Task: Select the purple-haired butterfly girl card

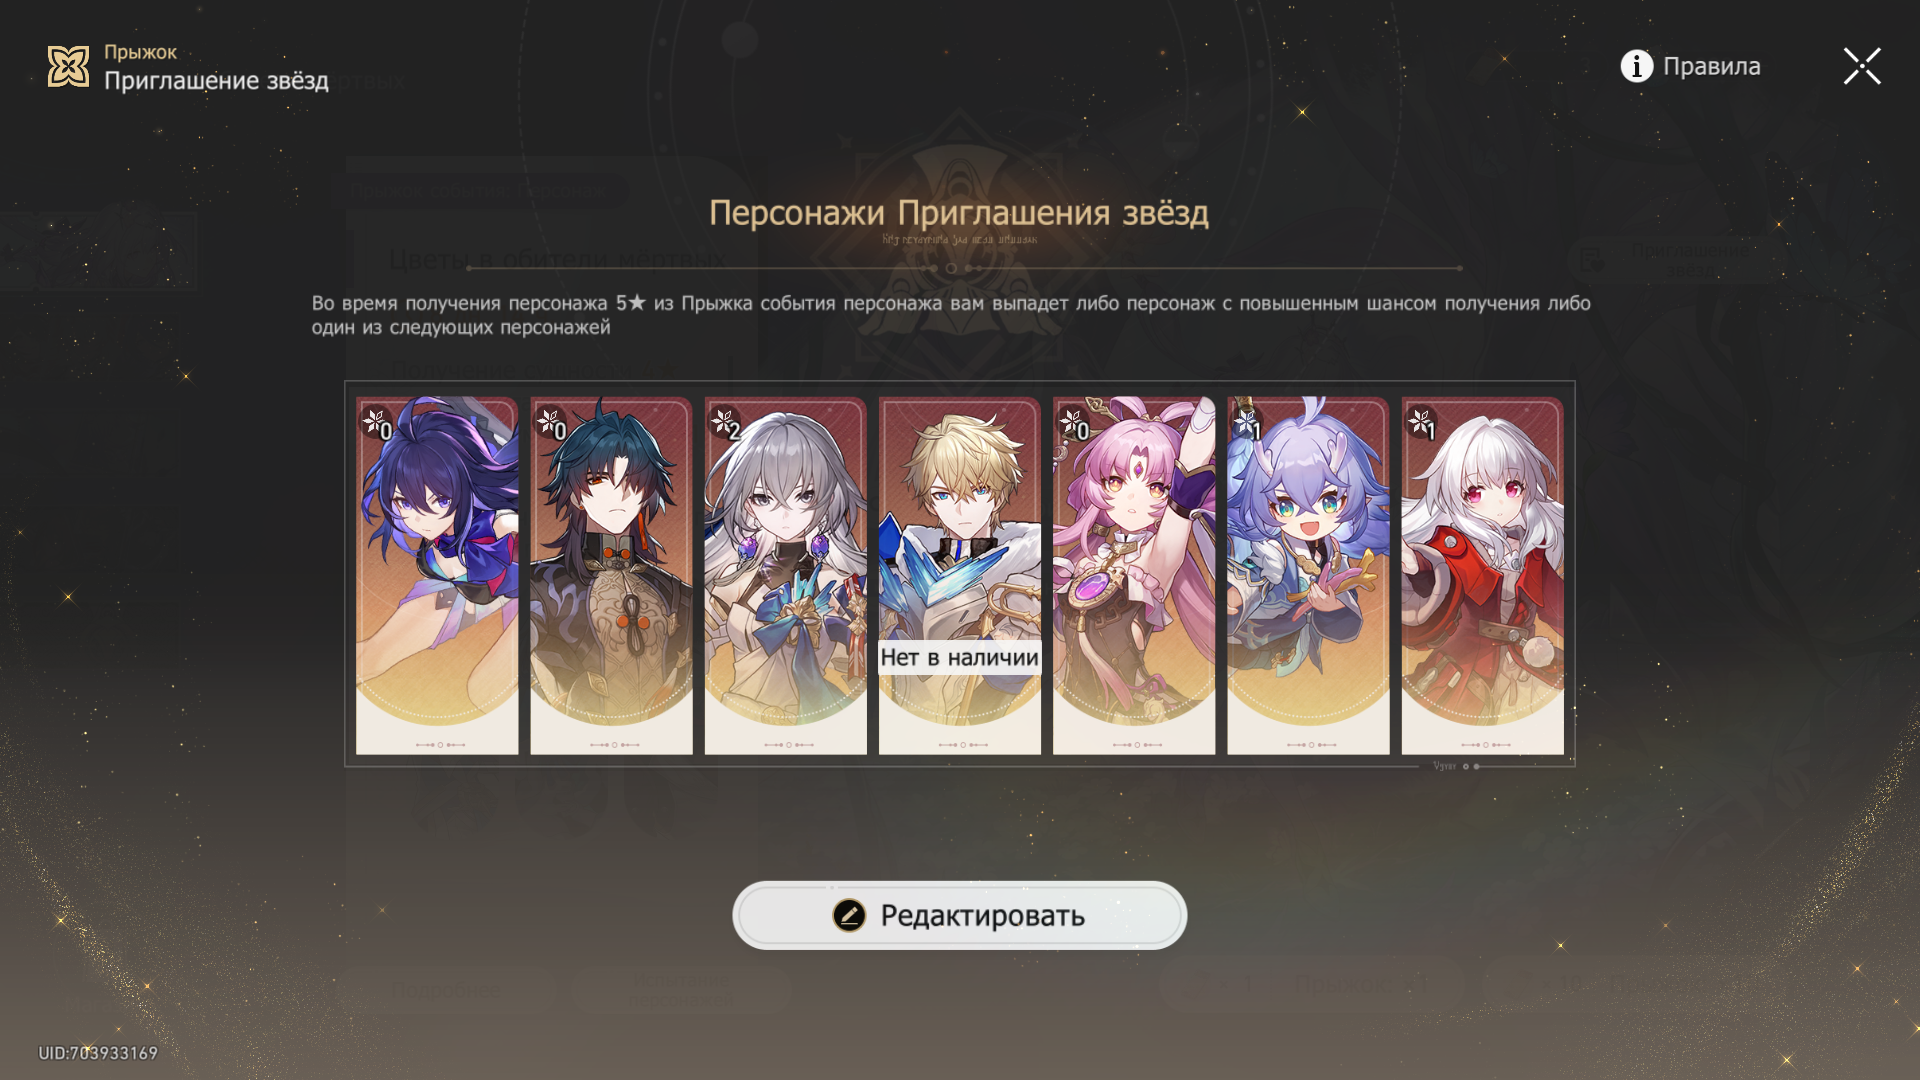Action: coord(437,575)
